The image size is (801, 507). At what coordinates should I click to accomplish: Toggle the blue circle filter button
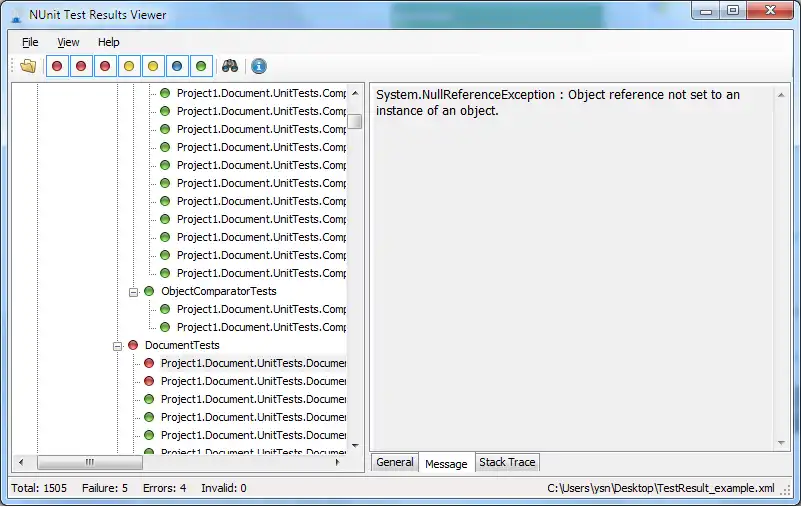177,66
